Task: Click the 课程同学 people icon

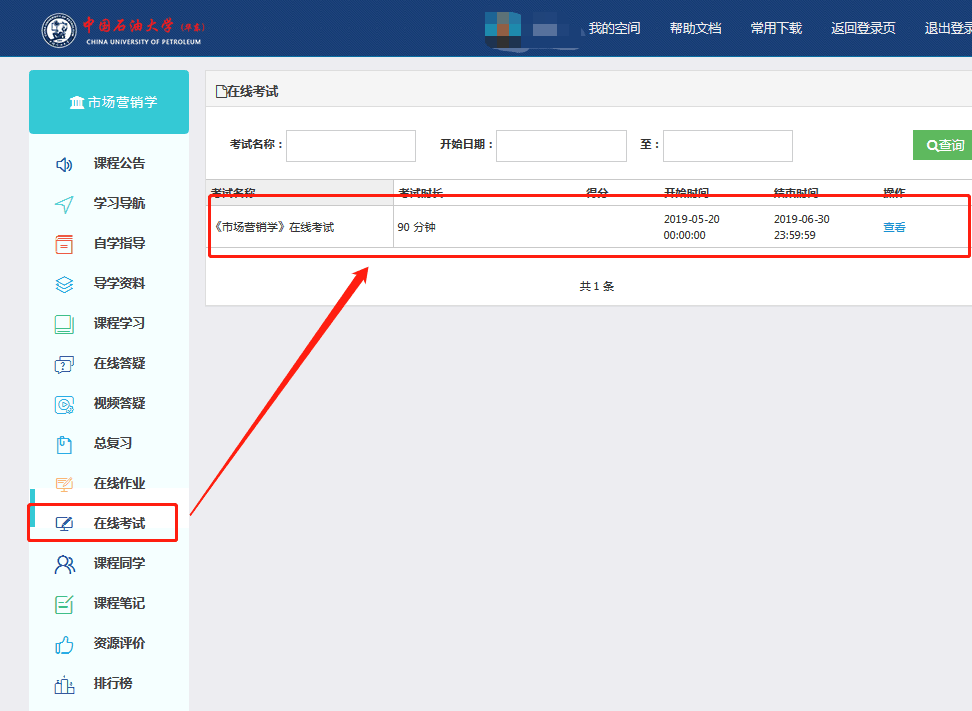Action: 64,564
